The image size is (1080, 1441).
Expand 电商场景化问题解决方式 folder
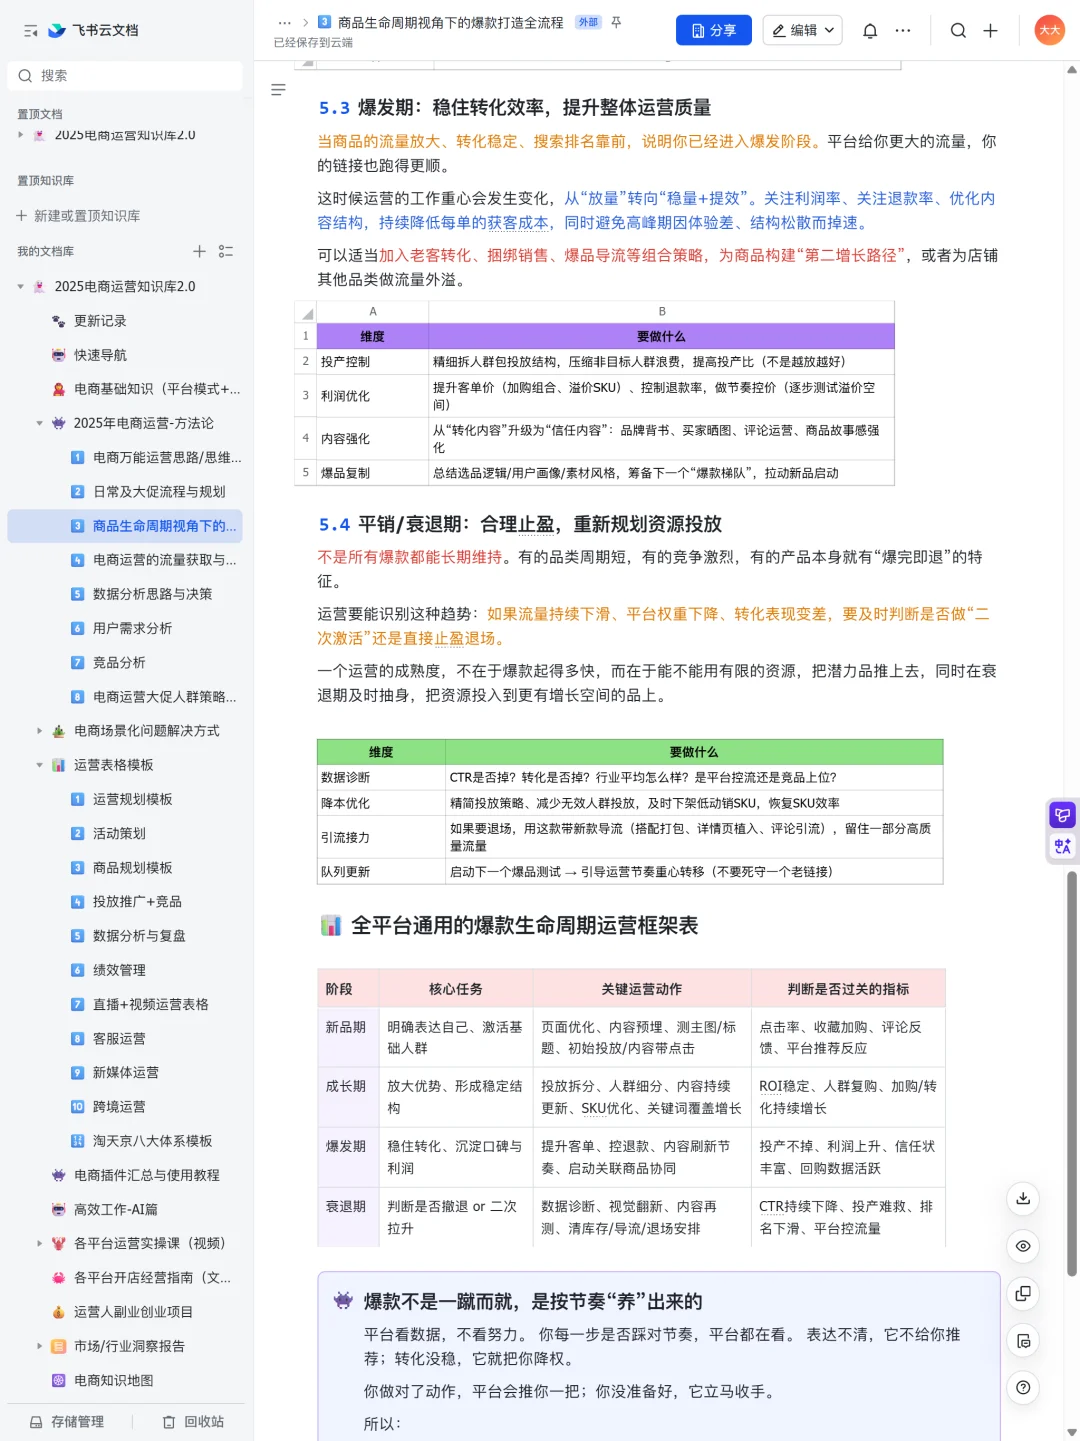(40, 731)
